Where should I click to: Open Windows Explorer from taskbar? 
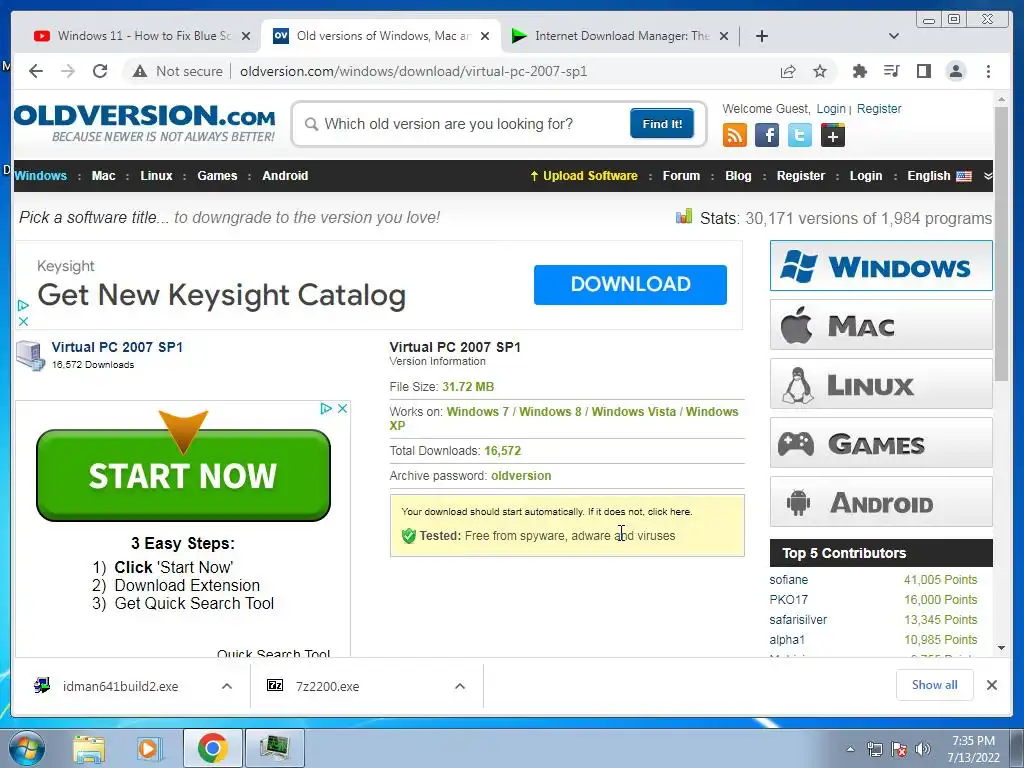point(89,748)
